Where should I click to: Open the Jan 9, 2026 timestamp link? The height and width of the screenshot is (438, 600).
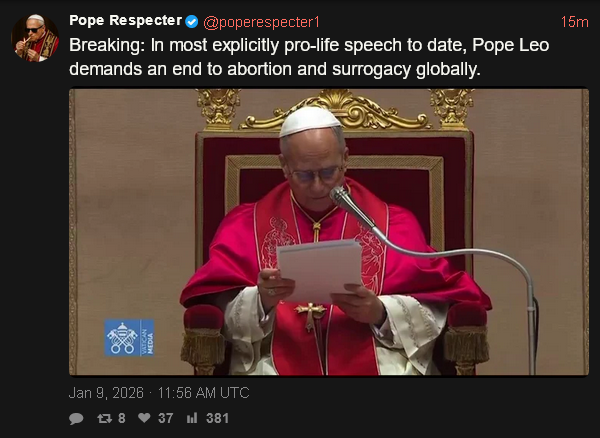coord(106,393)
